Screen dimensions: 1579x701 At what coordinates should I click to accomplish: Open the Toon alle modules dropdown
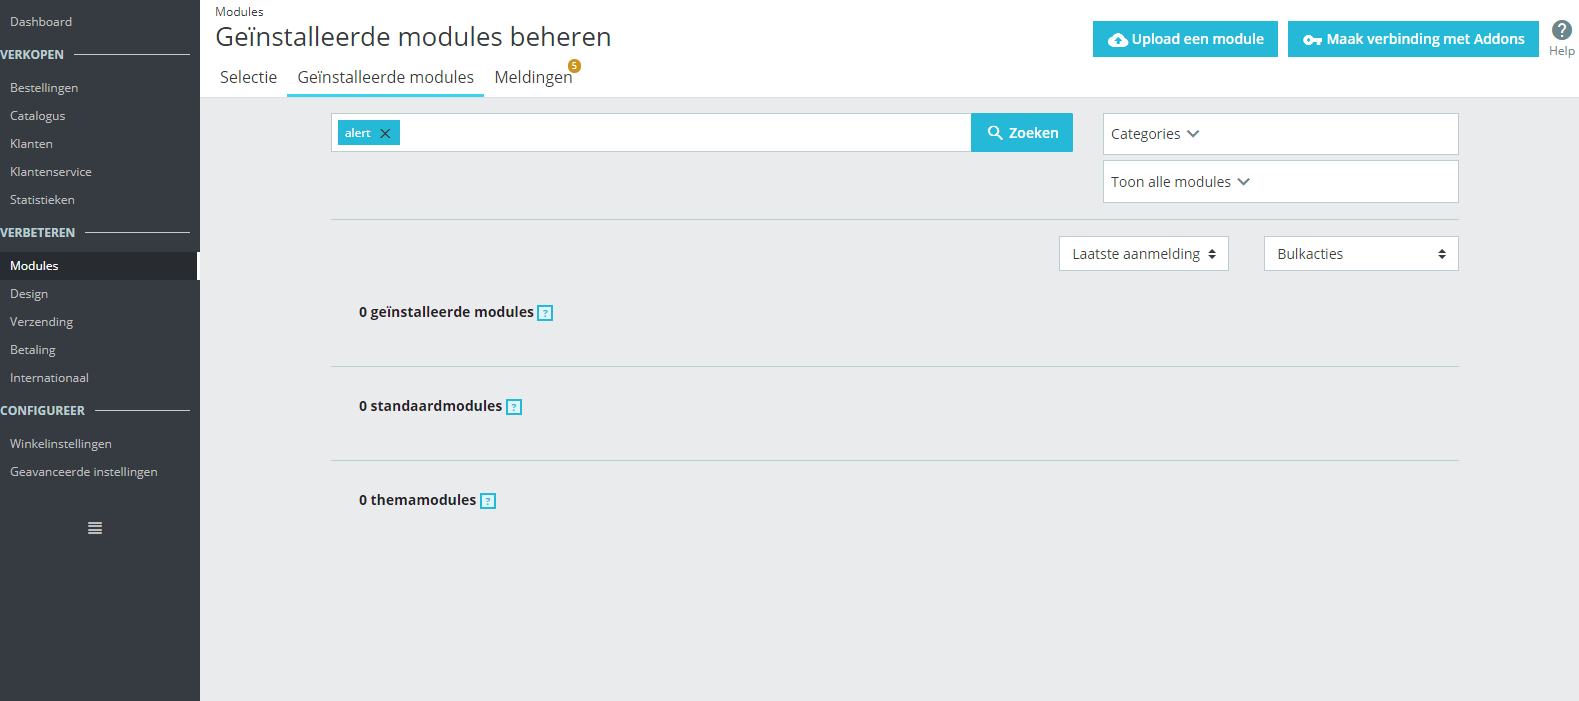click(x=1280, y=182)
